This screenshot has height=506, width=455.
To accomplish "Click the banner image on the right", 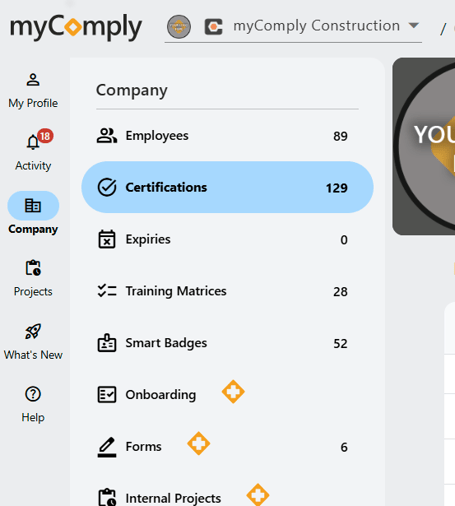I will 424,146.
